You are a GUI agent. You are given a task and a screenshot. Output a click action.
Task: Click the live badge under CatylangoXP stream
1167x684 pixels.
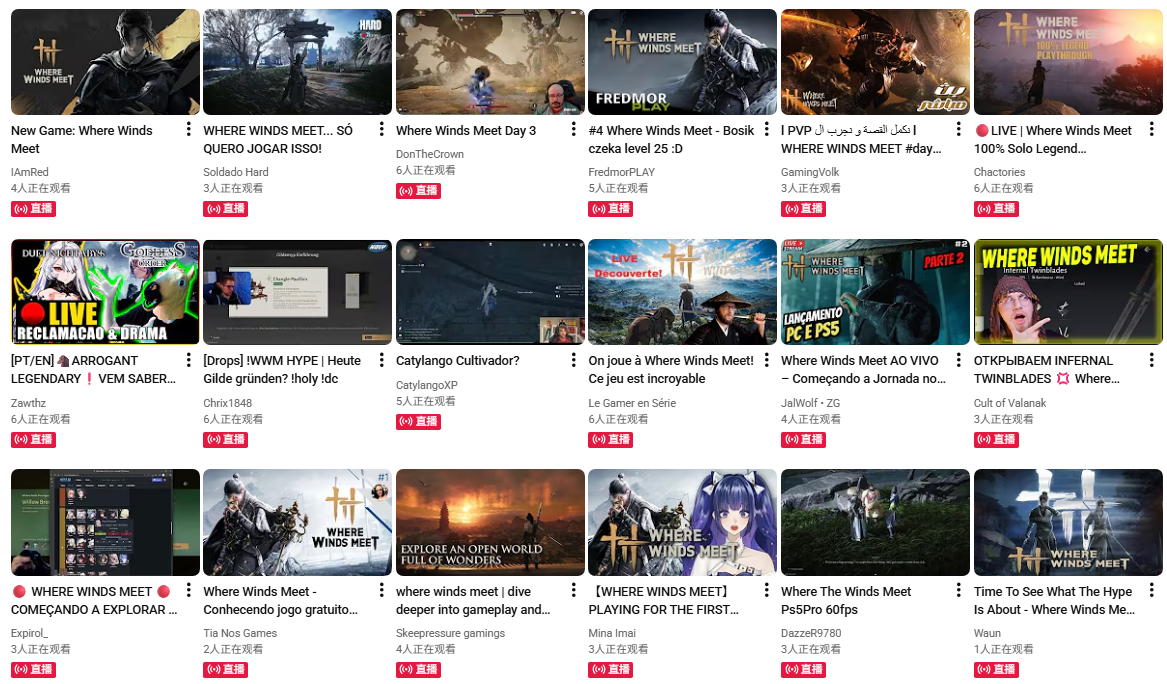click(418, 421)
